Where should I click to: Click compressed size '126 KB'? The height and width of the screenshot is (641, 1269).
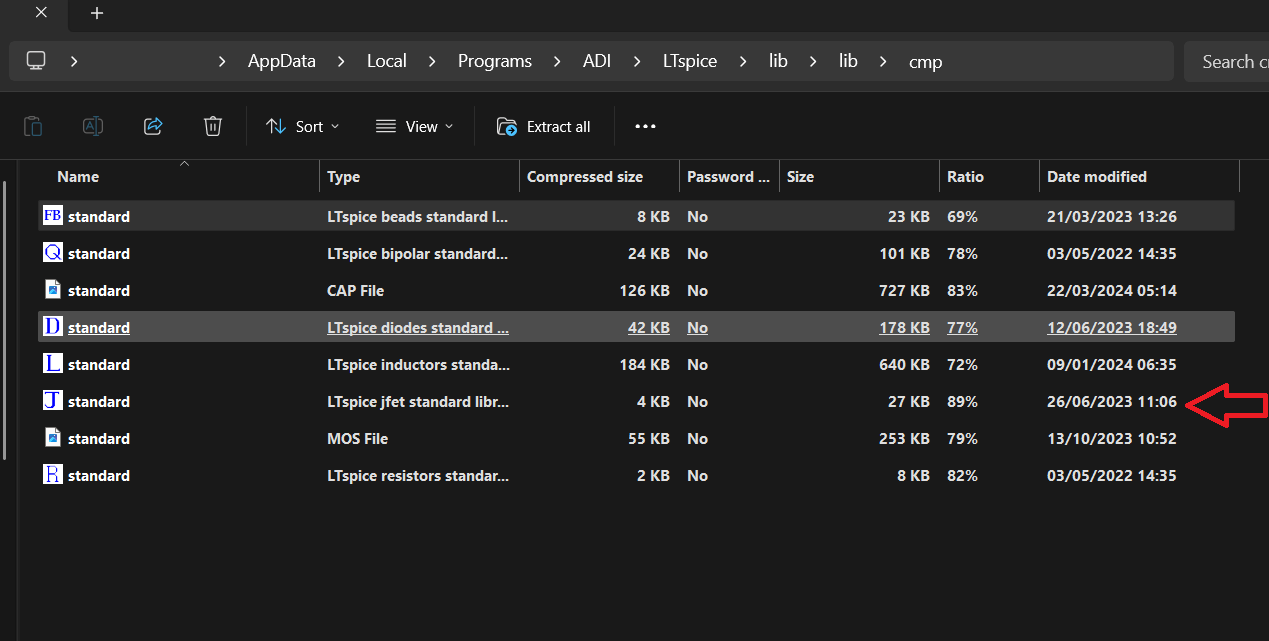(x=644, y=290)
